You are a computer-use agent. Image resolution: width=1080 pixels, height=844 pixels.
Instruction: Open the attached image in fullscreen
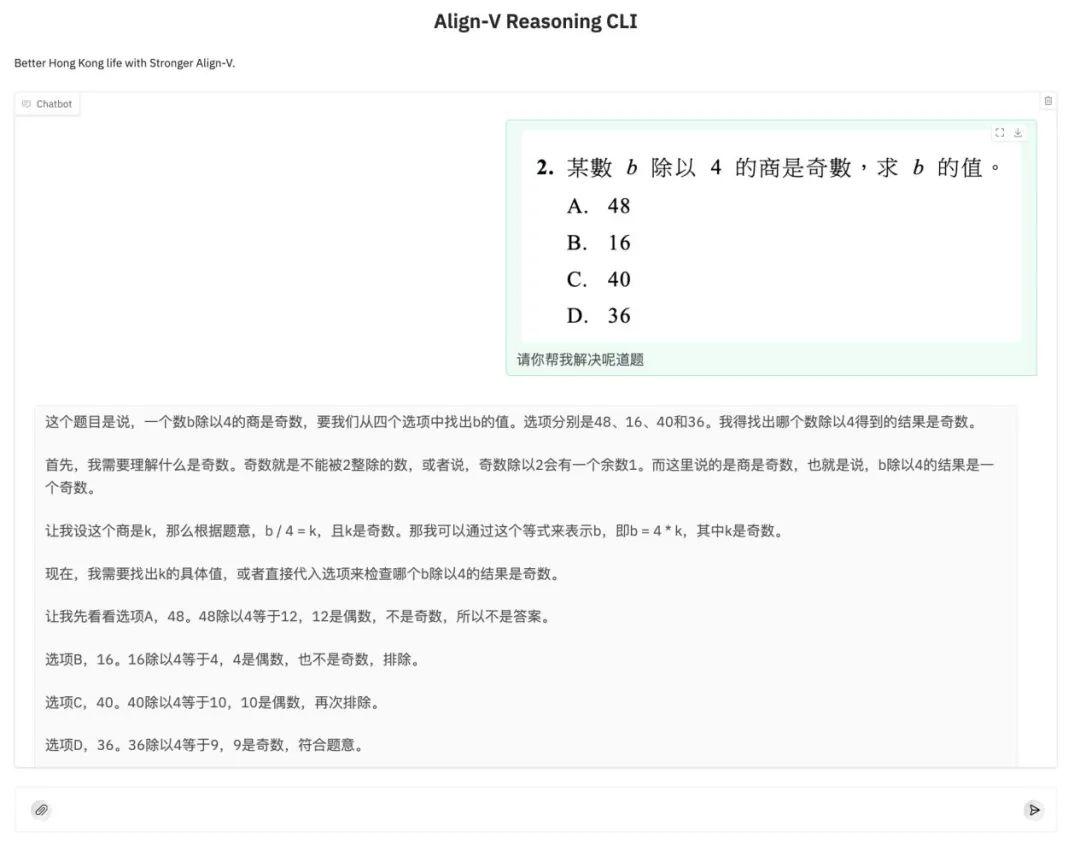999,133
